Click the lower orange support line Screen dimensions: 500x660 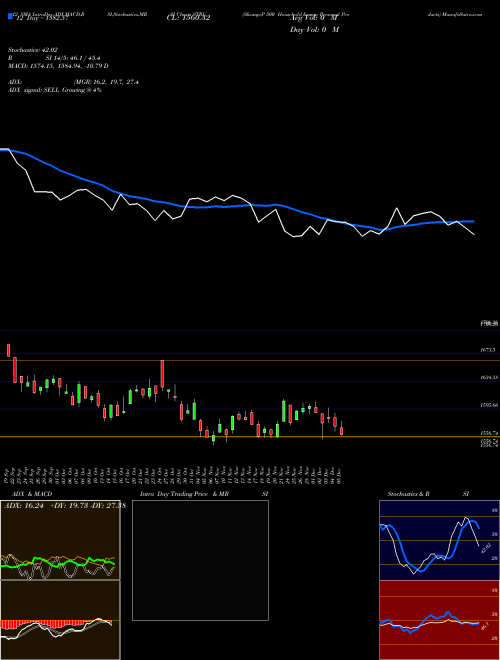click(250, 437)
